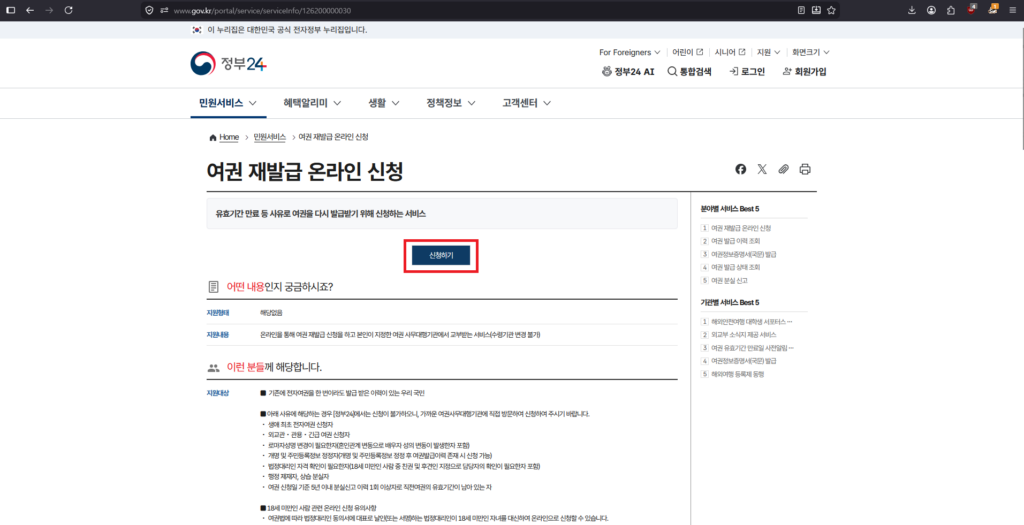Image resolution: width=1024 pixels, height=525 pixels.
Task: Share page on Facebook icon
Action: coord(741,169)
